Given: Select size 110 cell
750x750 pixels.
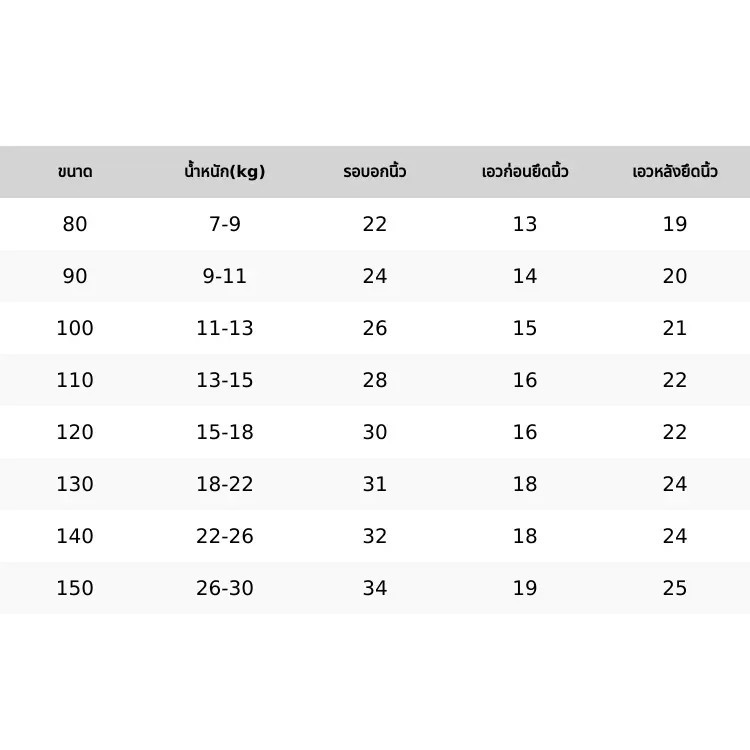Looking at the screenshot, I should [x=75, y=380].
